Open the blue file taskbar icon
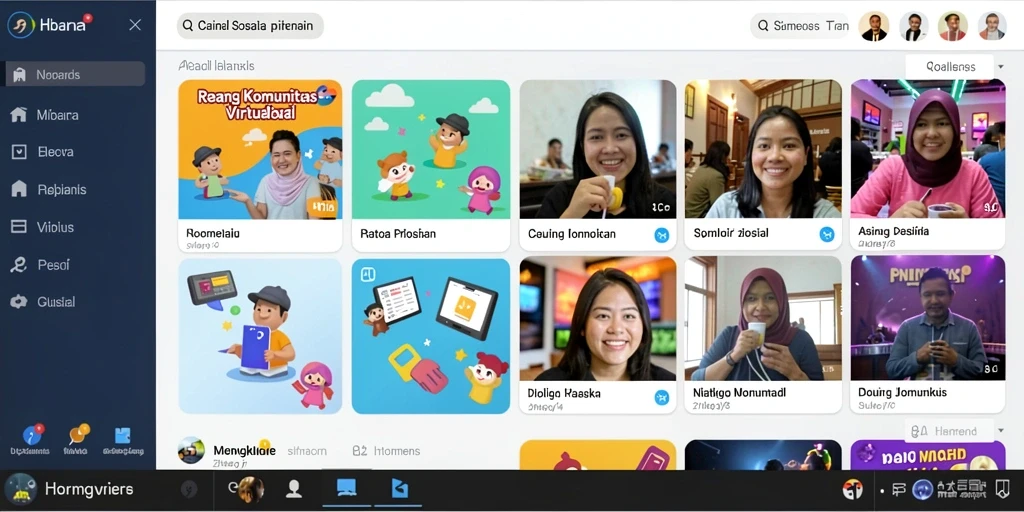The width and height of the screenshot is (1024, 512). coord(398,488)
